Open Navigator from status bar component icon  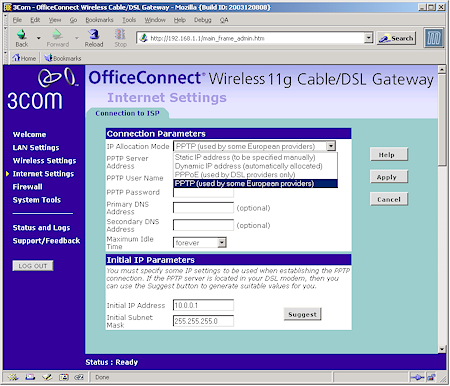coord(13,377)
